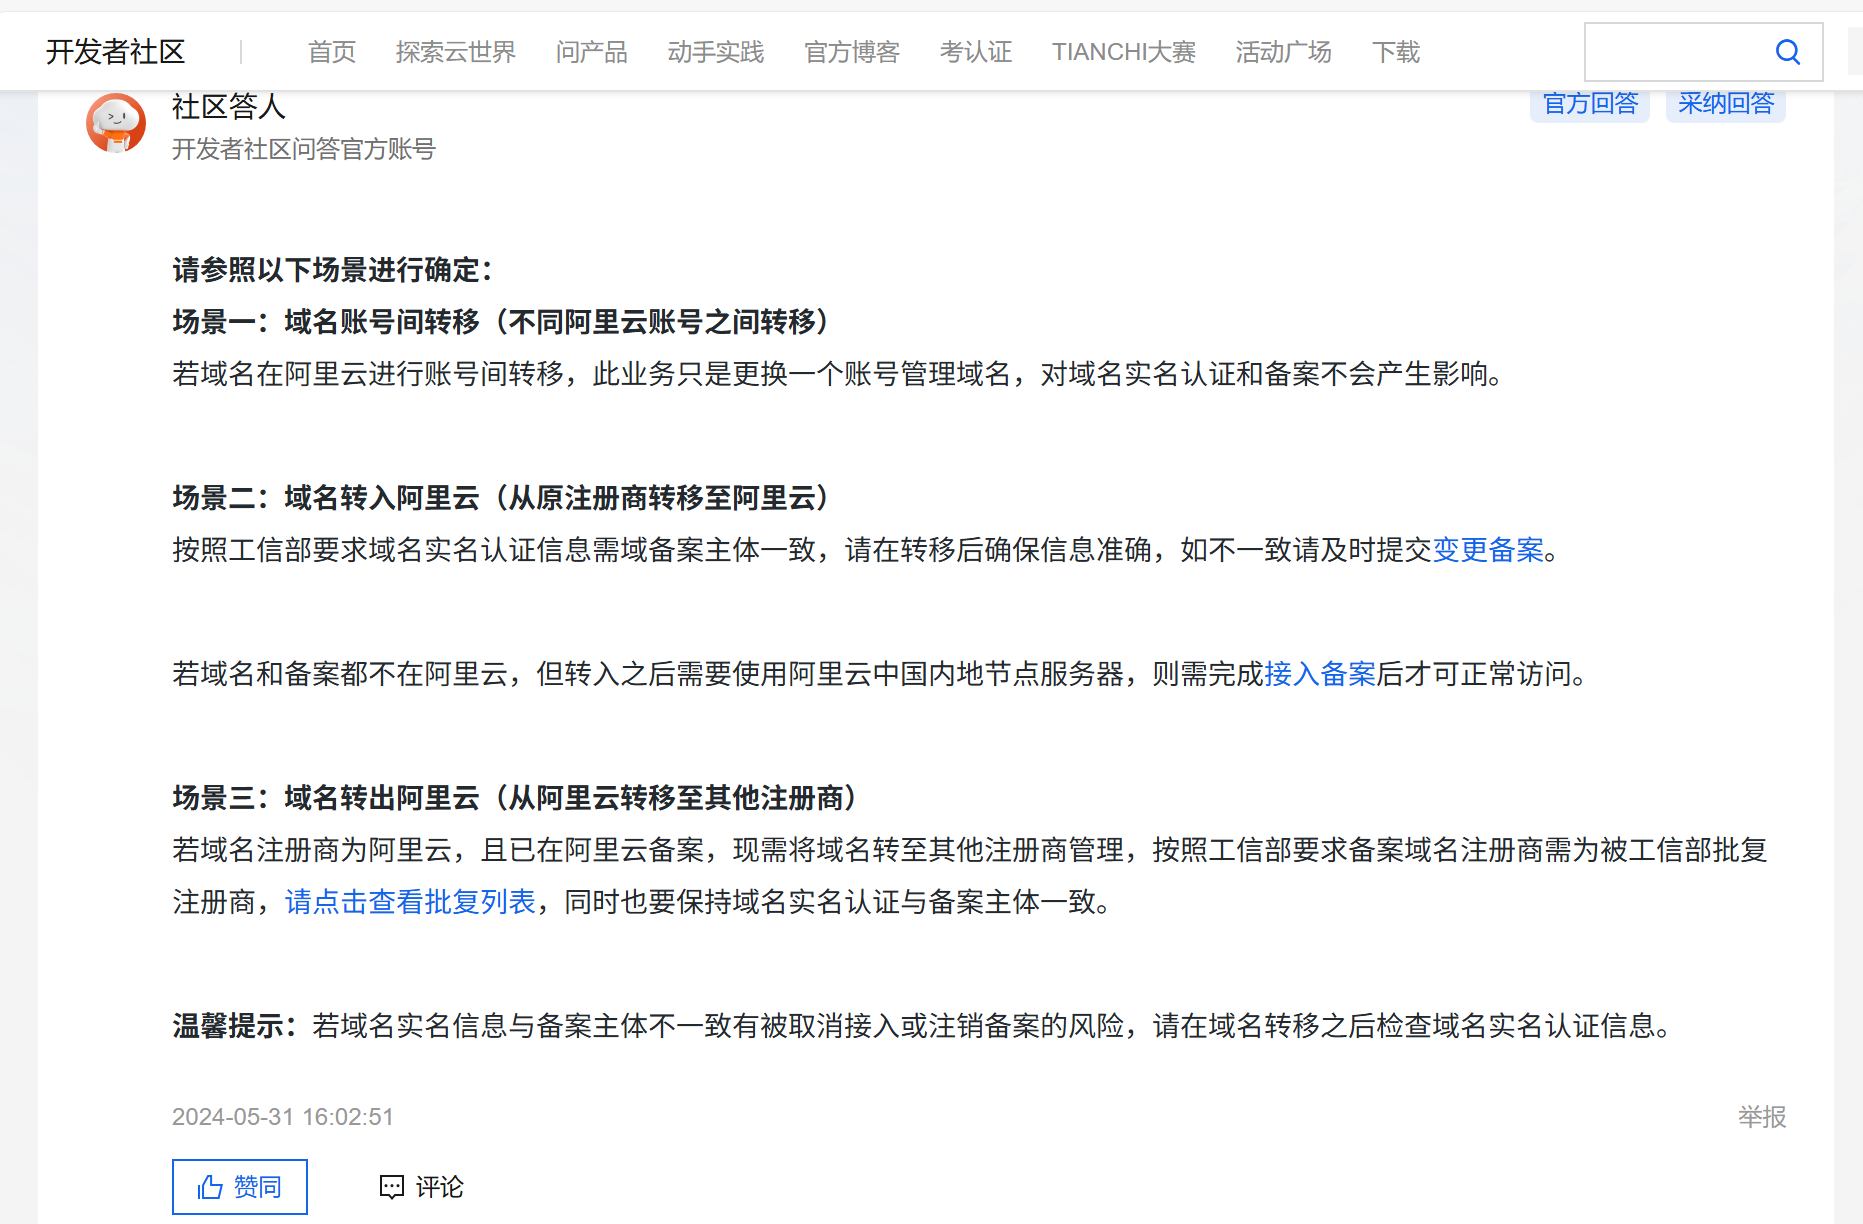Open 请点击查看批复列表 link
The height and width of the screenshot is (1224, 1863).
pos(411,902)
